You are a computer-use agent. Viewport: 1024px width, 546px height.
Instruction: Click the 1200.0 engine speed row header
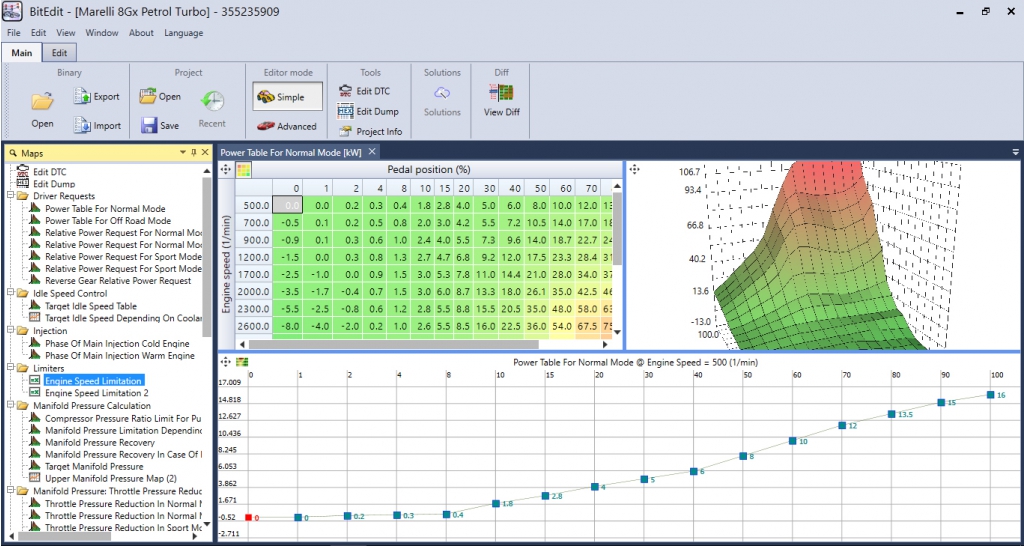(x=253, y=257)
